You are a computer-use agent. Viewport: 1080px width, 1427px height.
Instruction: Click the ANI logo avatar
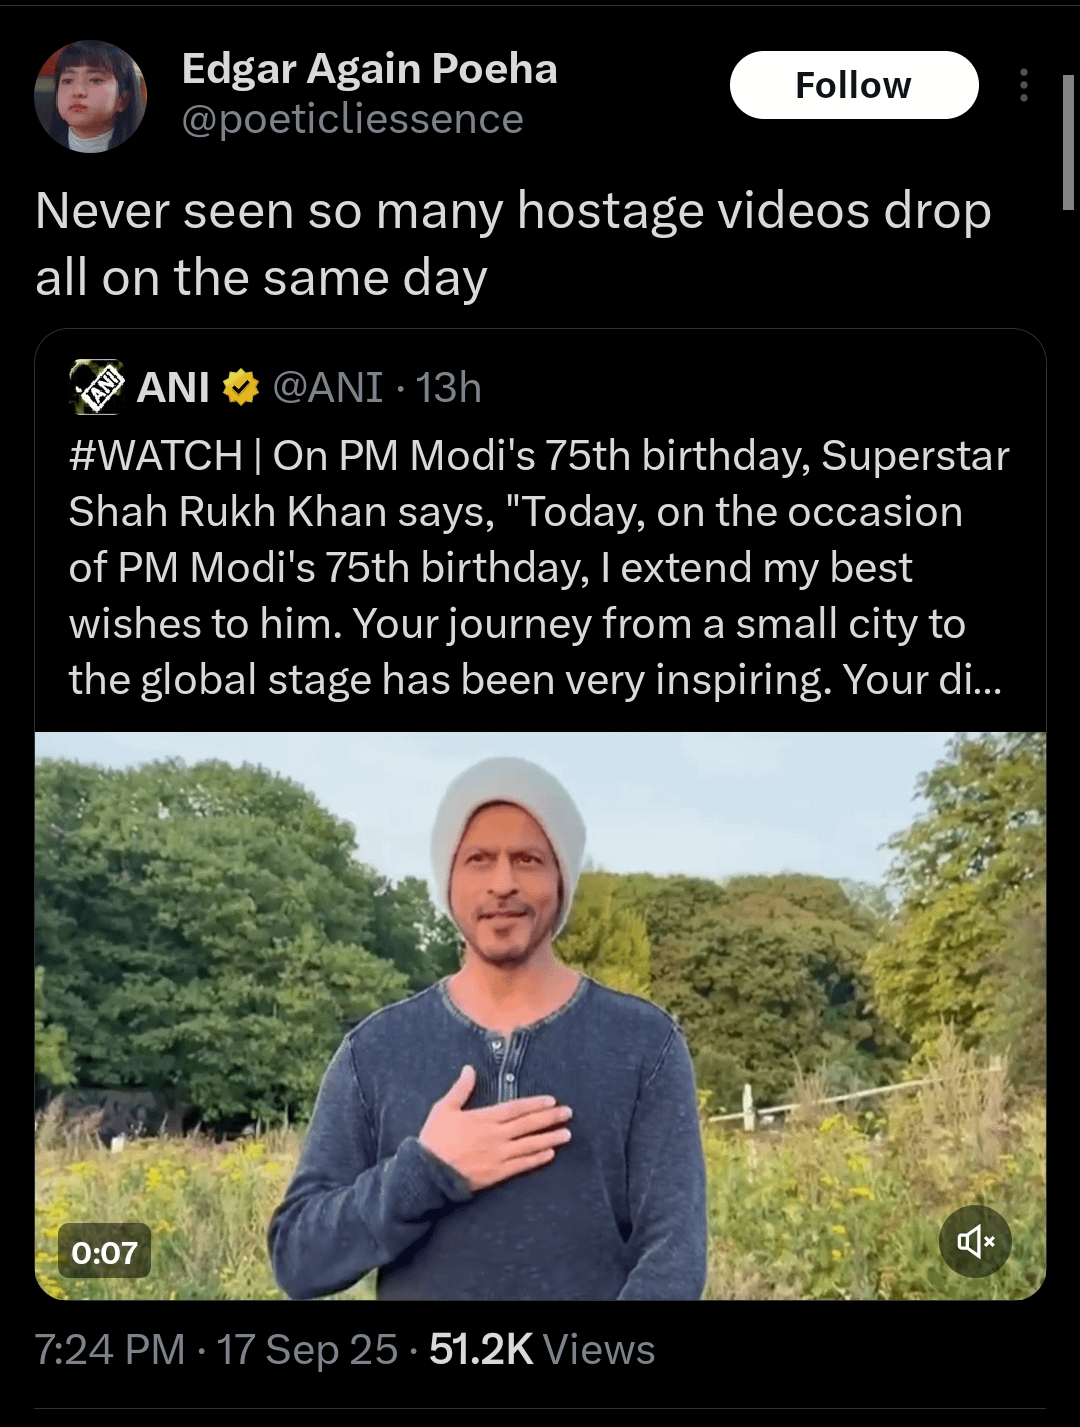(97, 387)
